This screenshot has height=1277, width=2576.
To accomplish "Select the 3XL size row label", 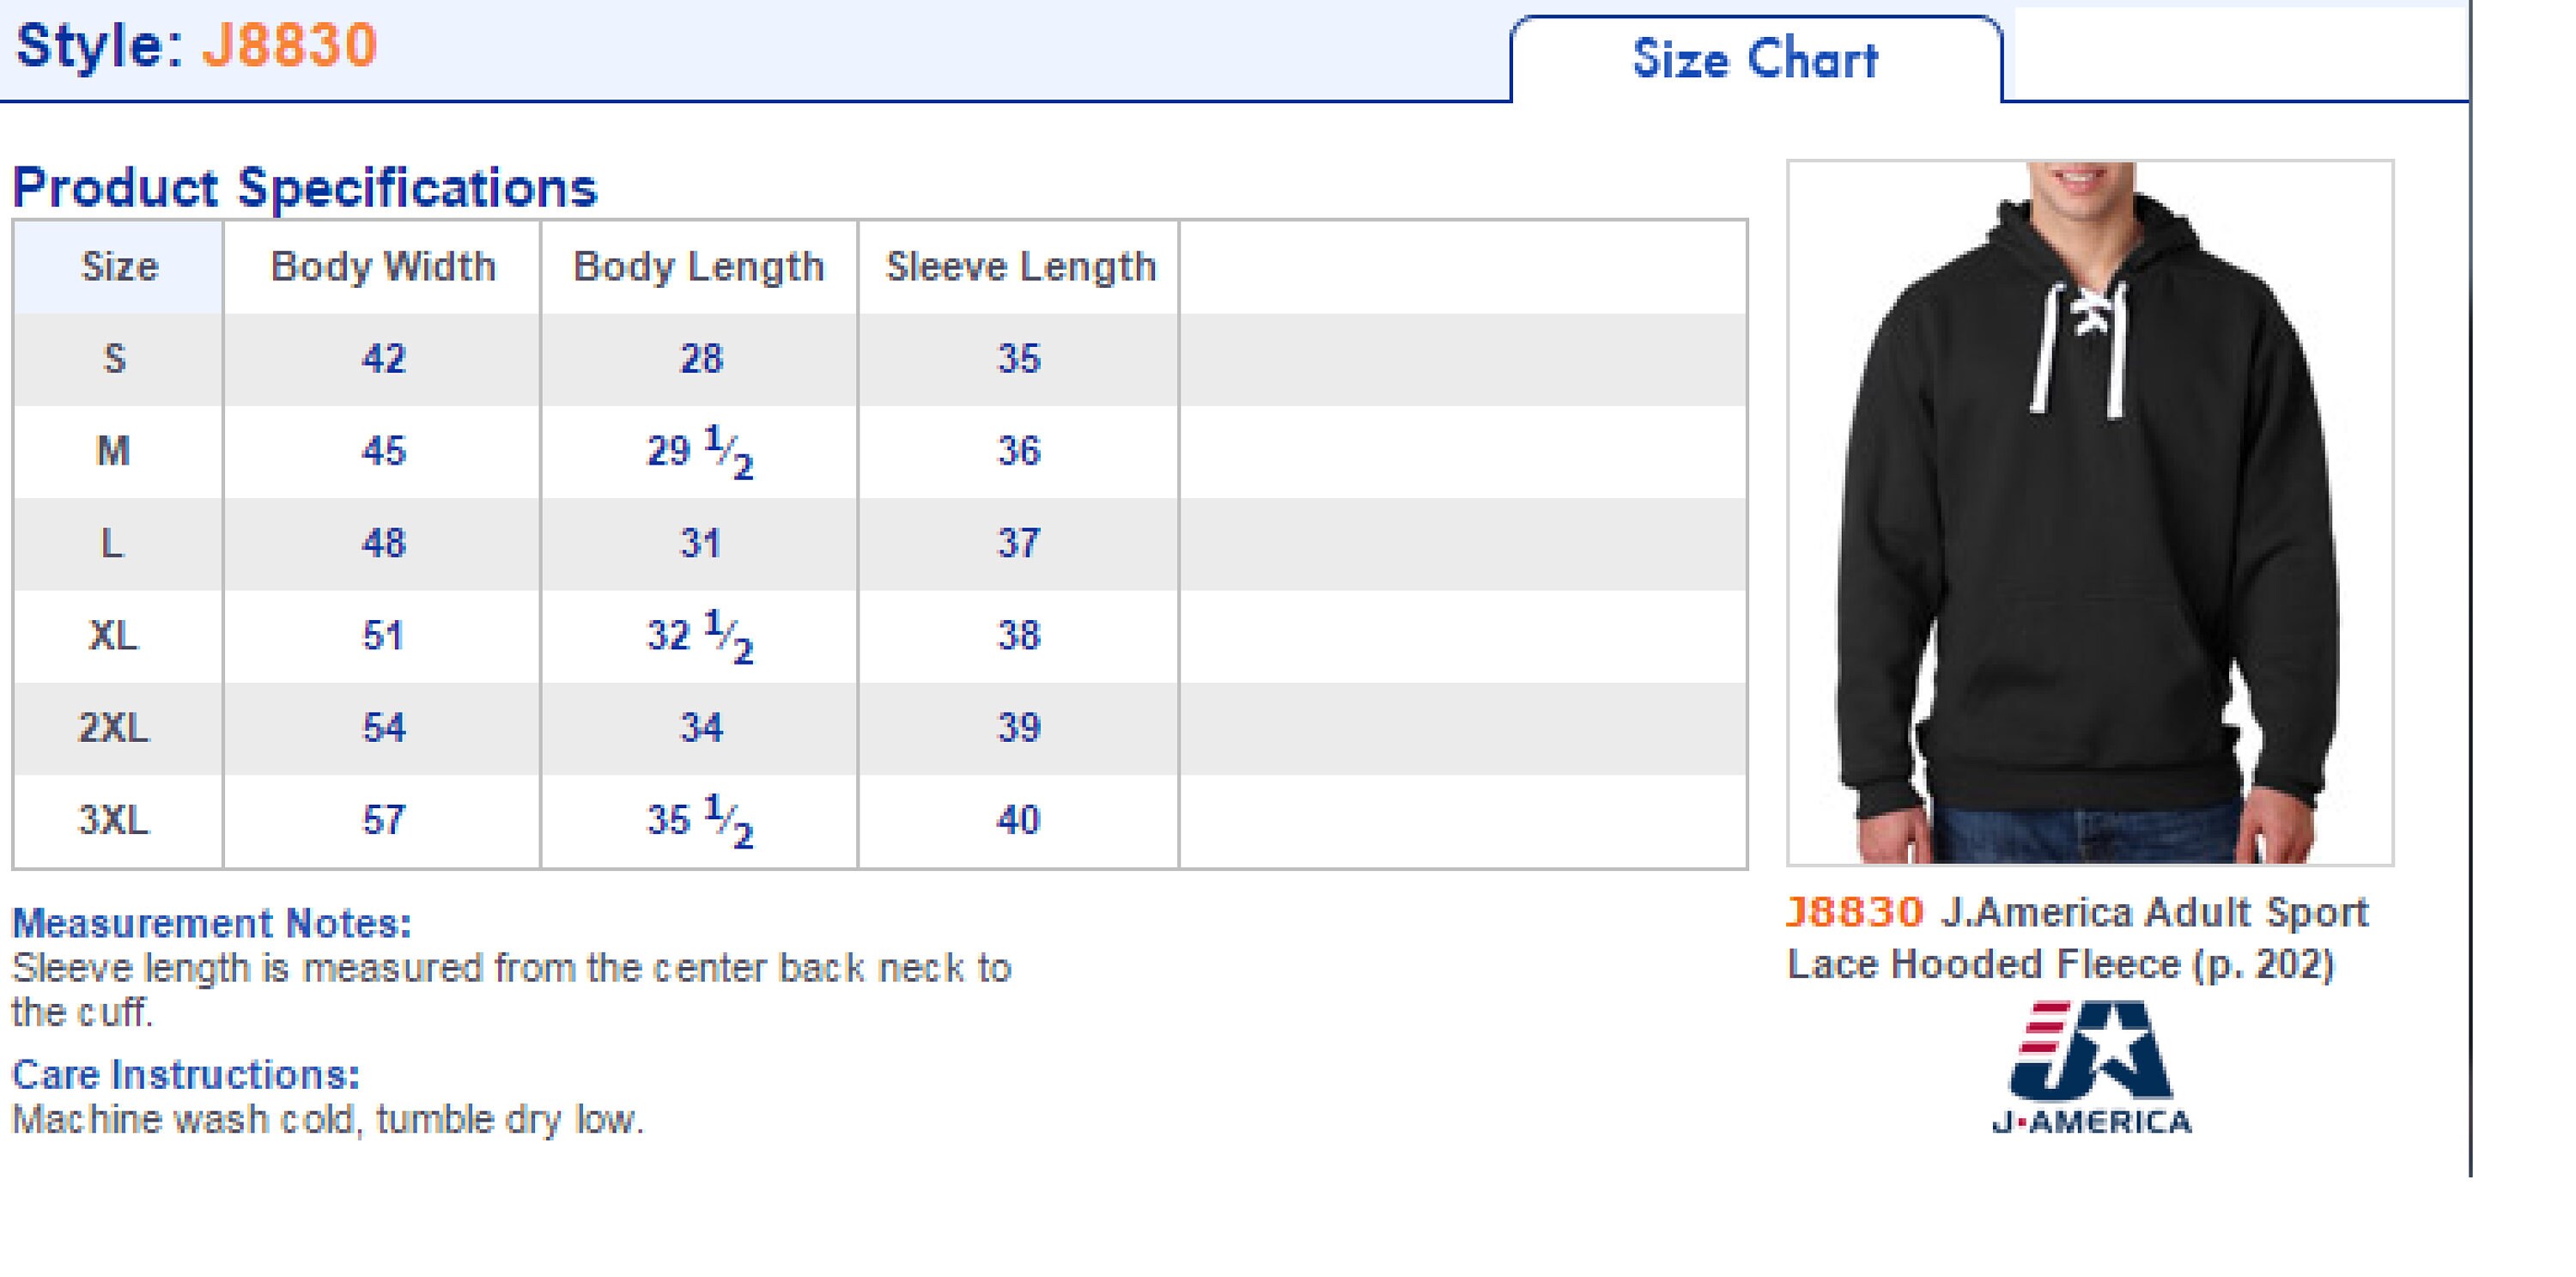I will click(114, 820).
